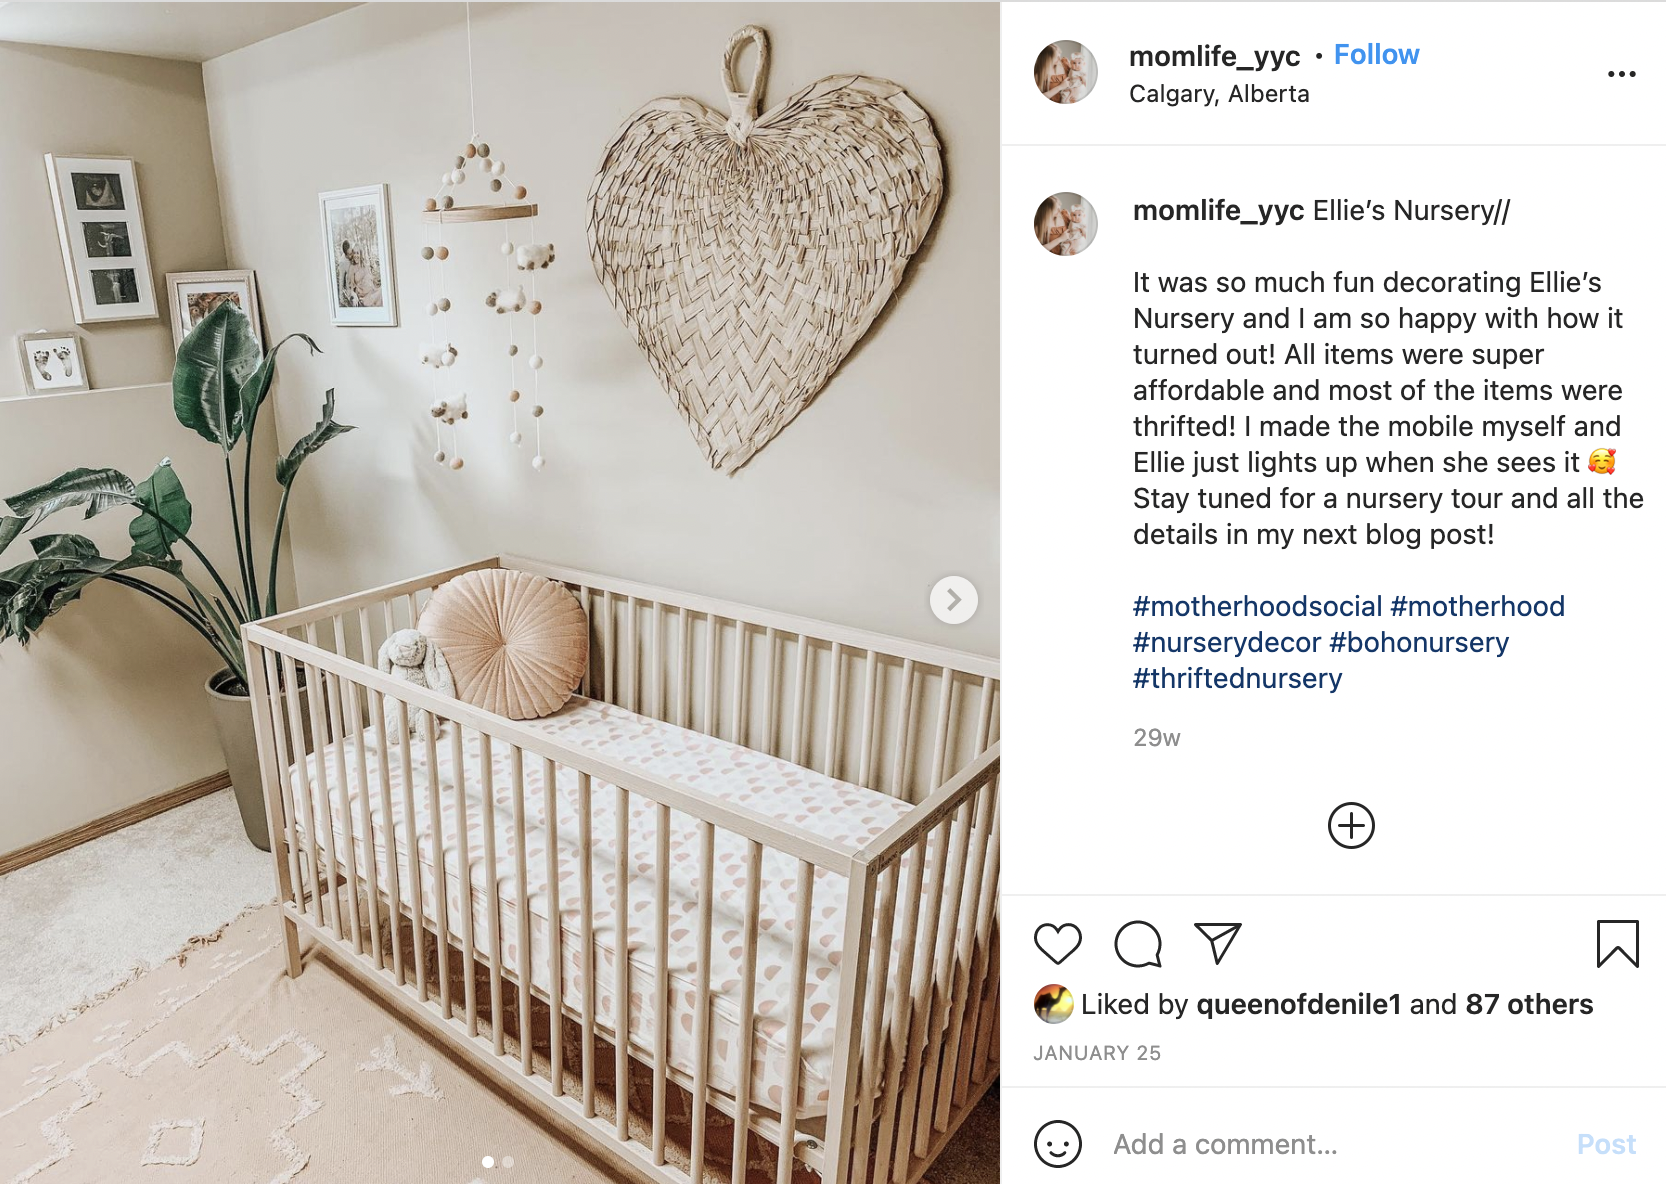This screenshot has height=1184, width=1666.
Task: Click the header profile picture of momlife_yyc
Action: [x=1065, y=72]
